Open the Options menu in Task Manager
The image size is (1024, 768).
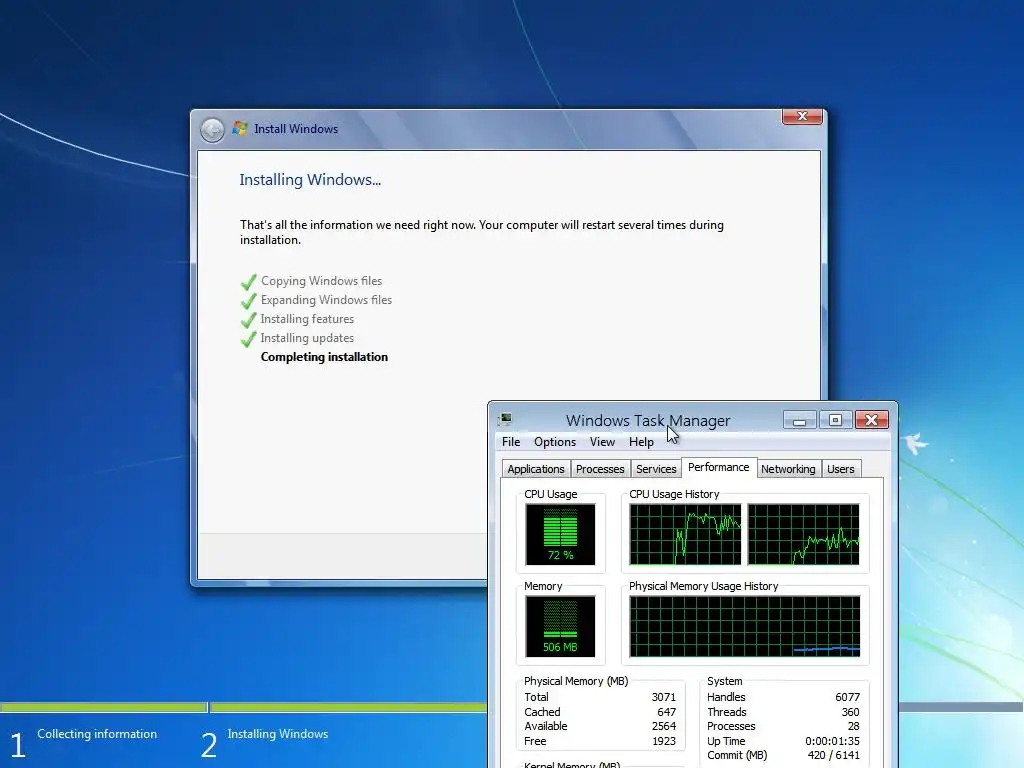pyautogui.click(x=555, y=442)
